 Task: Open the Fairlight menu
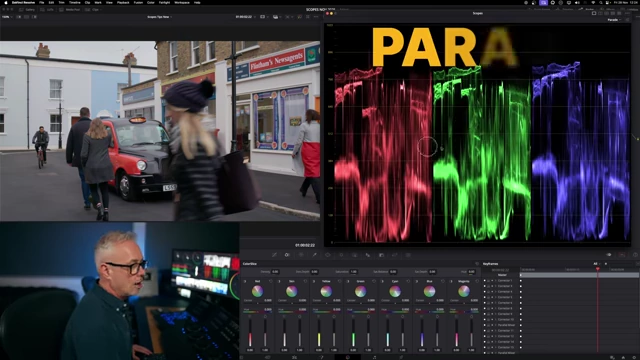[164, 2]
